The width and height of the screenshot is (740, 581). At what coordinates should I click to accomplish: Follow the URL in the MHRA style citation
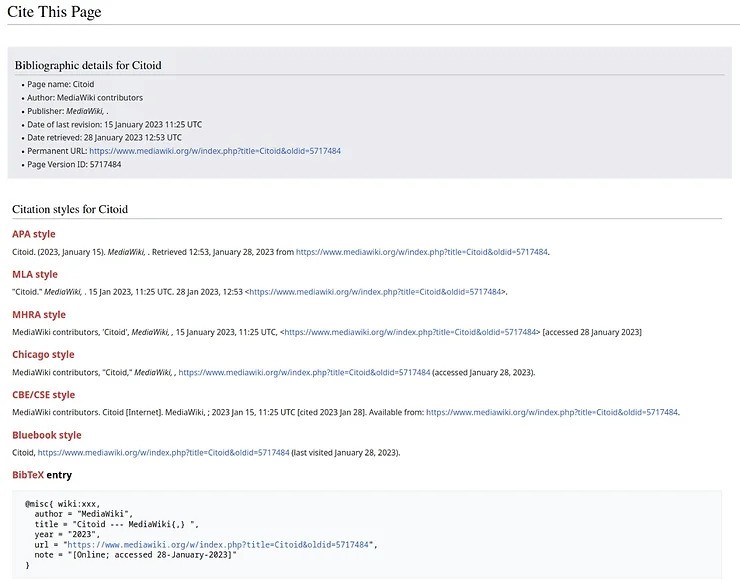pos(410,332)
